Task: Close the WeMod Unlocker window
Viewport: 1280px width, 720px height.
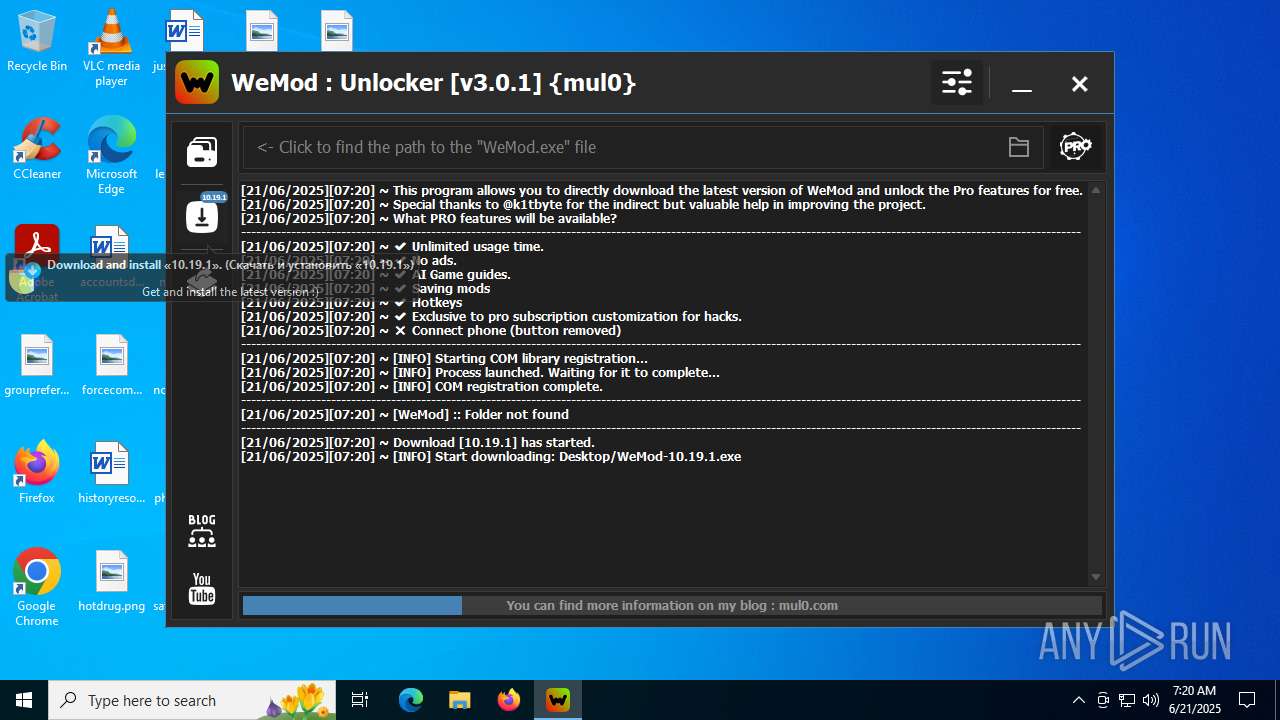Action: [x=1080, y=84]
